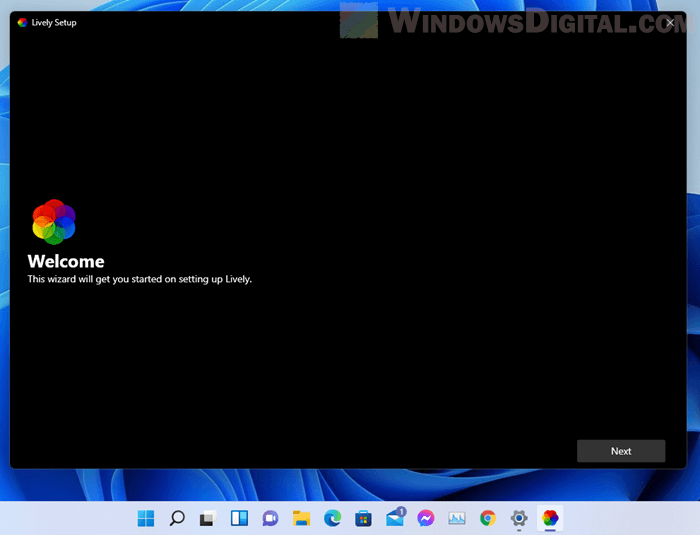Close the Lively Setup window

(x=670, y=23)
